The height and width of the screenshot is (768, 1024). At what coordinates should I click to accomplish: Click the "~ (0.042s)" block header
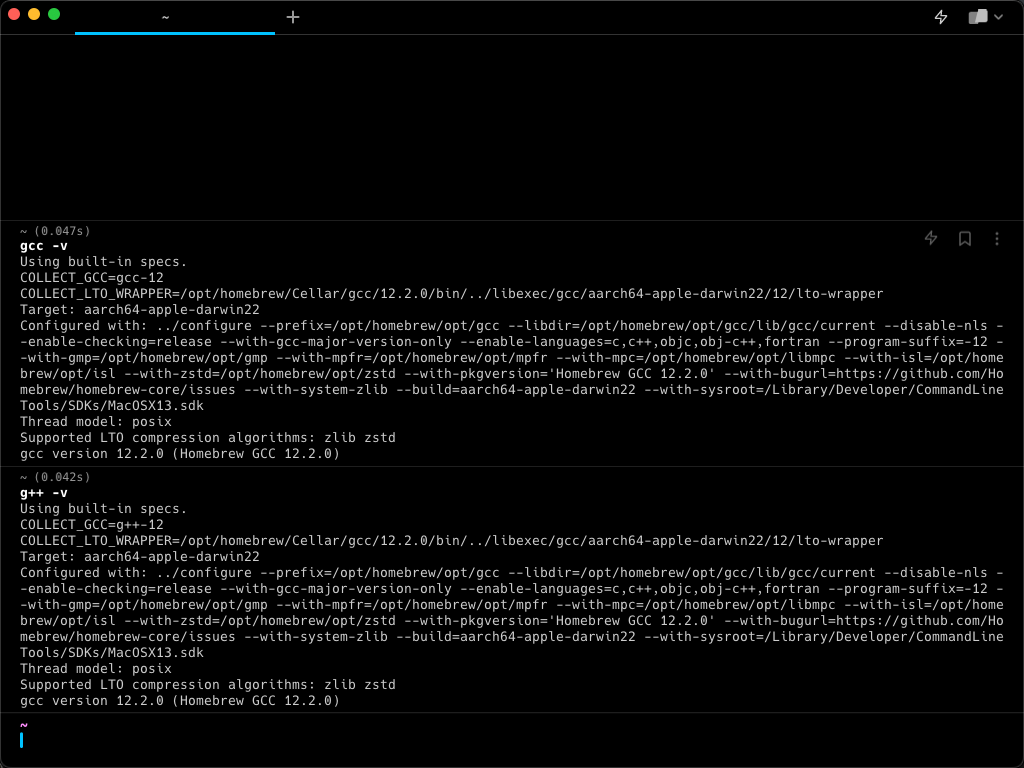55,477
